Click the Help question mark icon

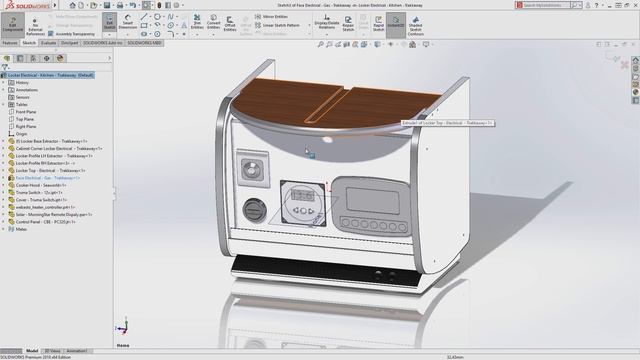pos(597,5)
